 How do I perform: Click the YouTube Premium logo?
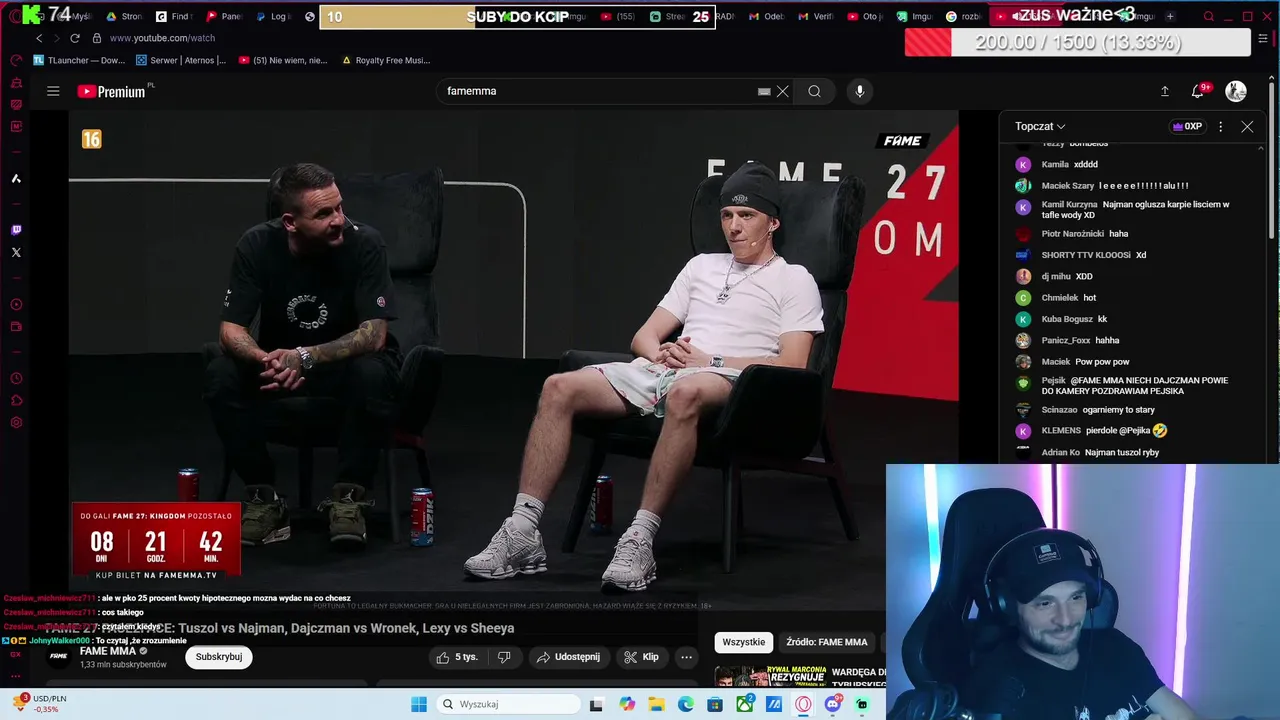[112, 91]
